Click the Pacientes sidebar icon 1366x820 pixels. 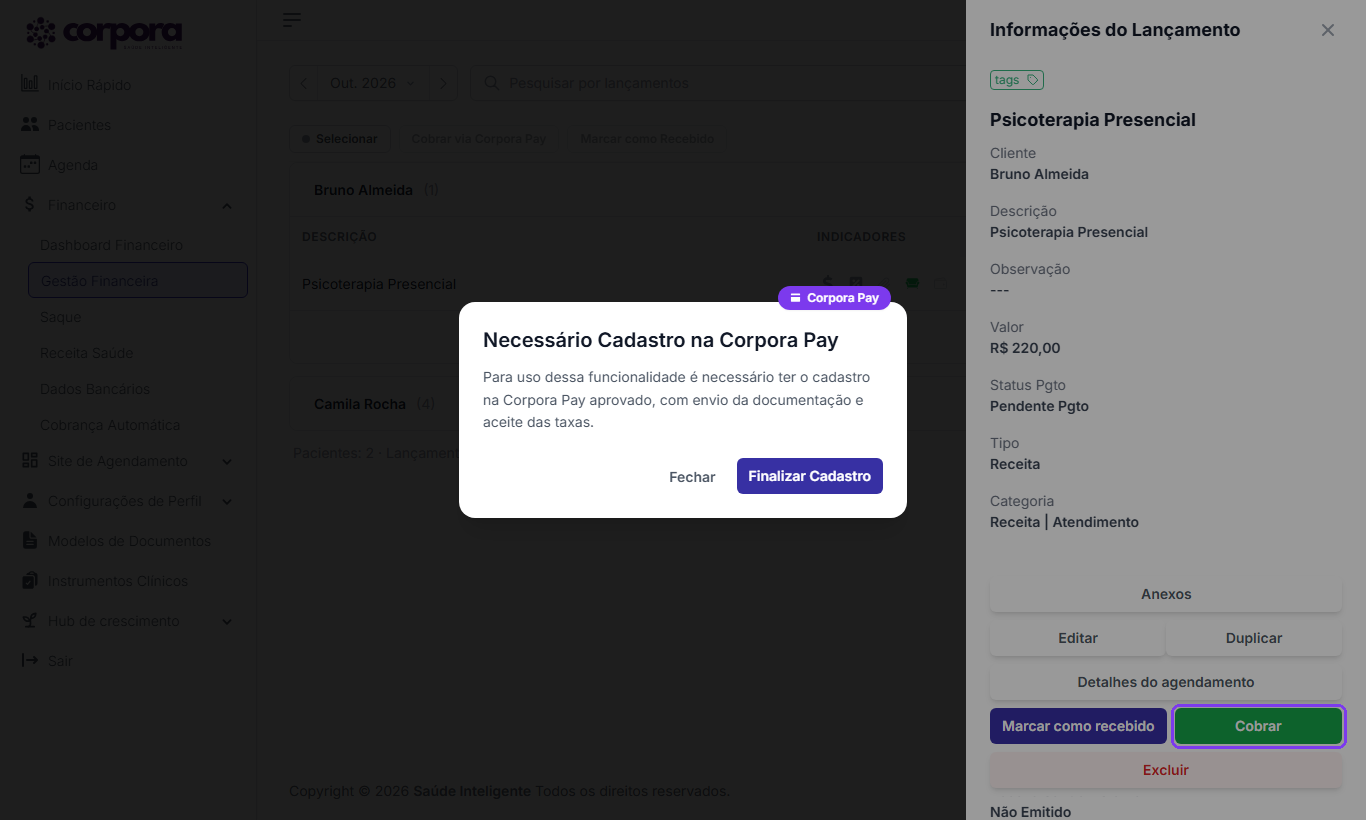coord(30,125)
